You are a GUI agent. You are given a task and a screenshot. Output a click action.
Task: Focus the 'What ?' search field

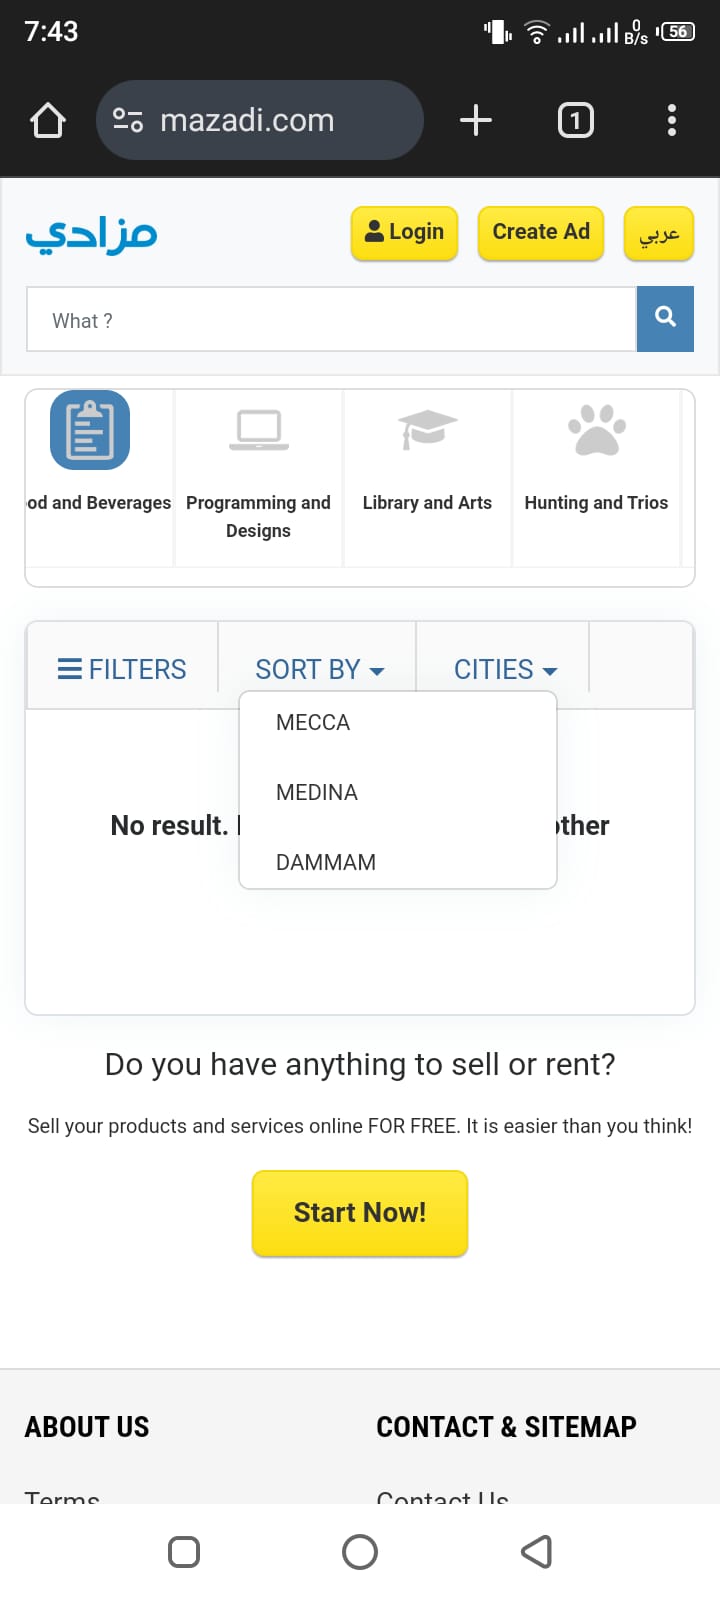330,320
